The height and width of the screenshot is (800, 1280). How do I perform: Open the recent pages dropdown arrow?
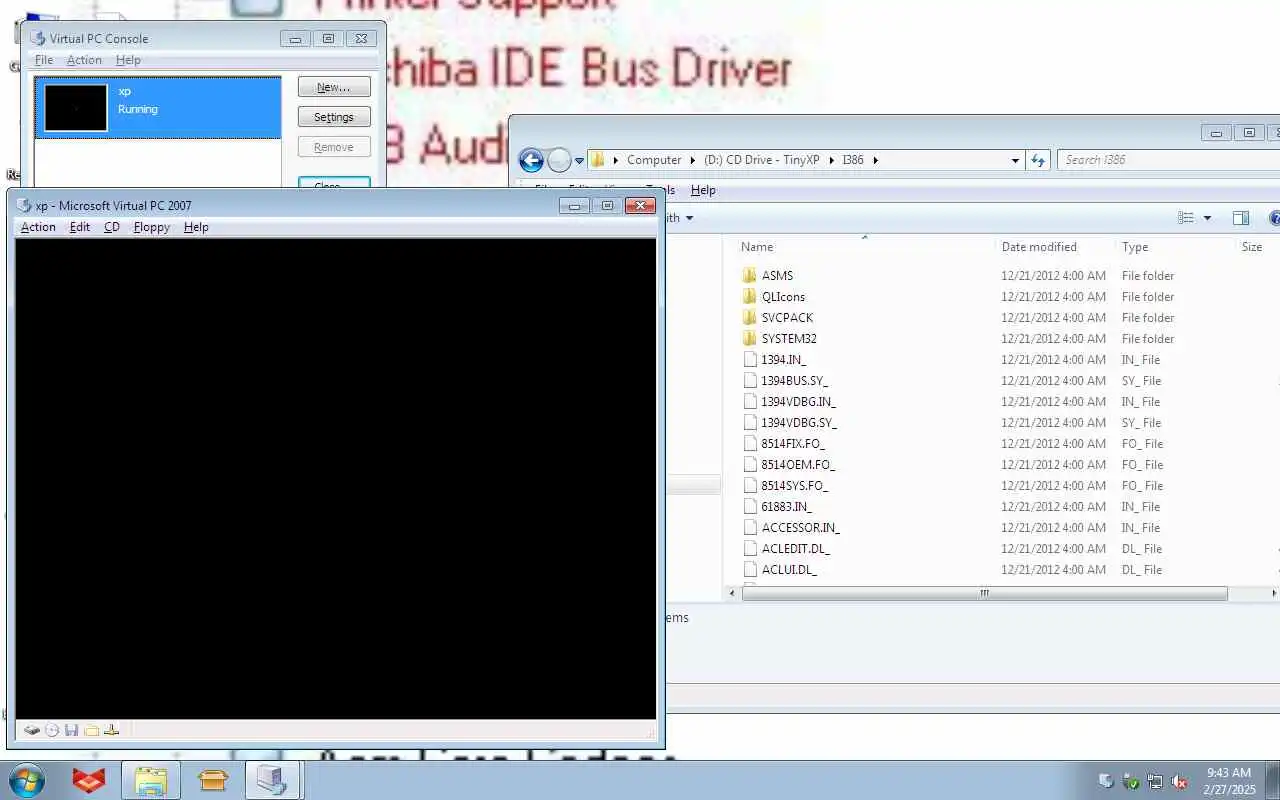point(579,161)
